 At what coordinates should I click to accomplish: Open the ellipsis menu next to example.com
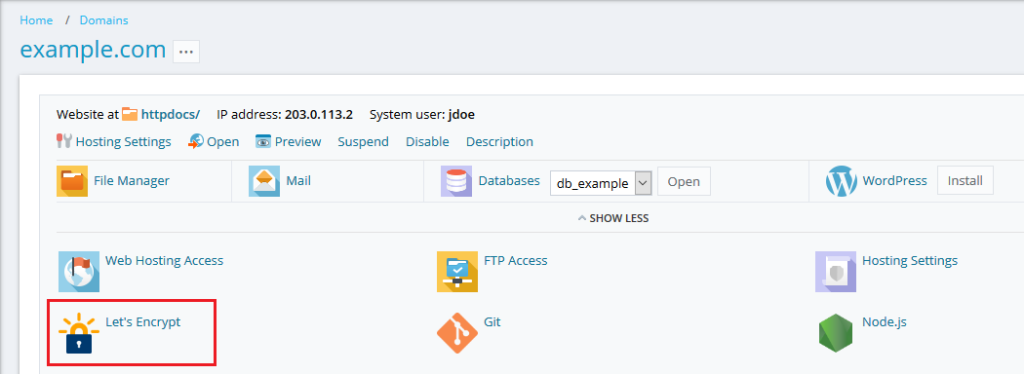coord(186,52)
